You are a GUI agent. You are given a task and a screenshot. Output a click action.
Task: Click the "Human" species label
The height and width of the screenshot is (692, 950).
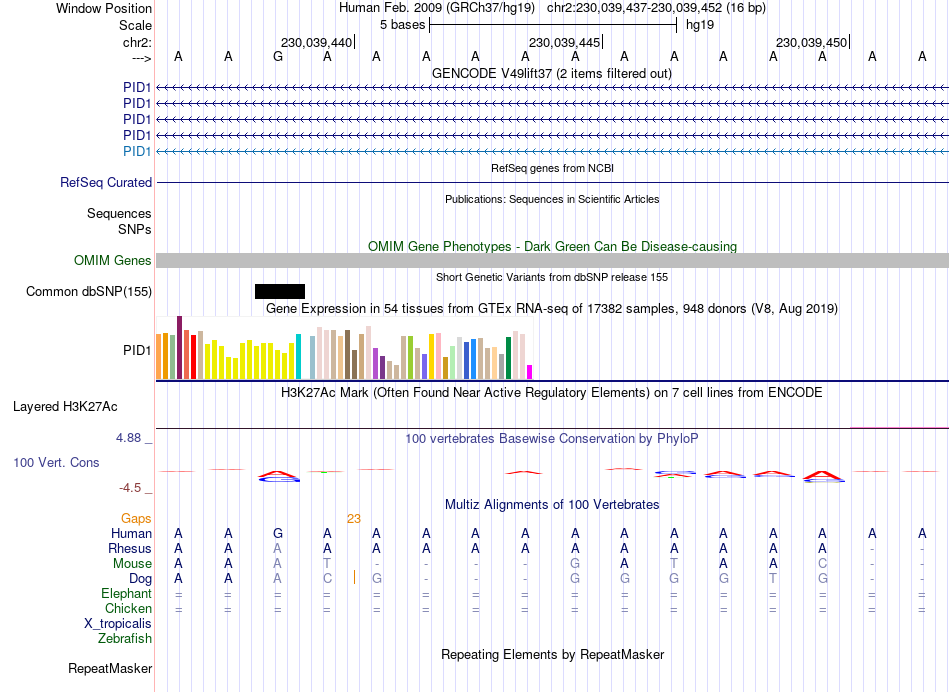131,533
